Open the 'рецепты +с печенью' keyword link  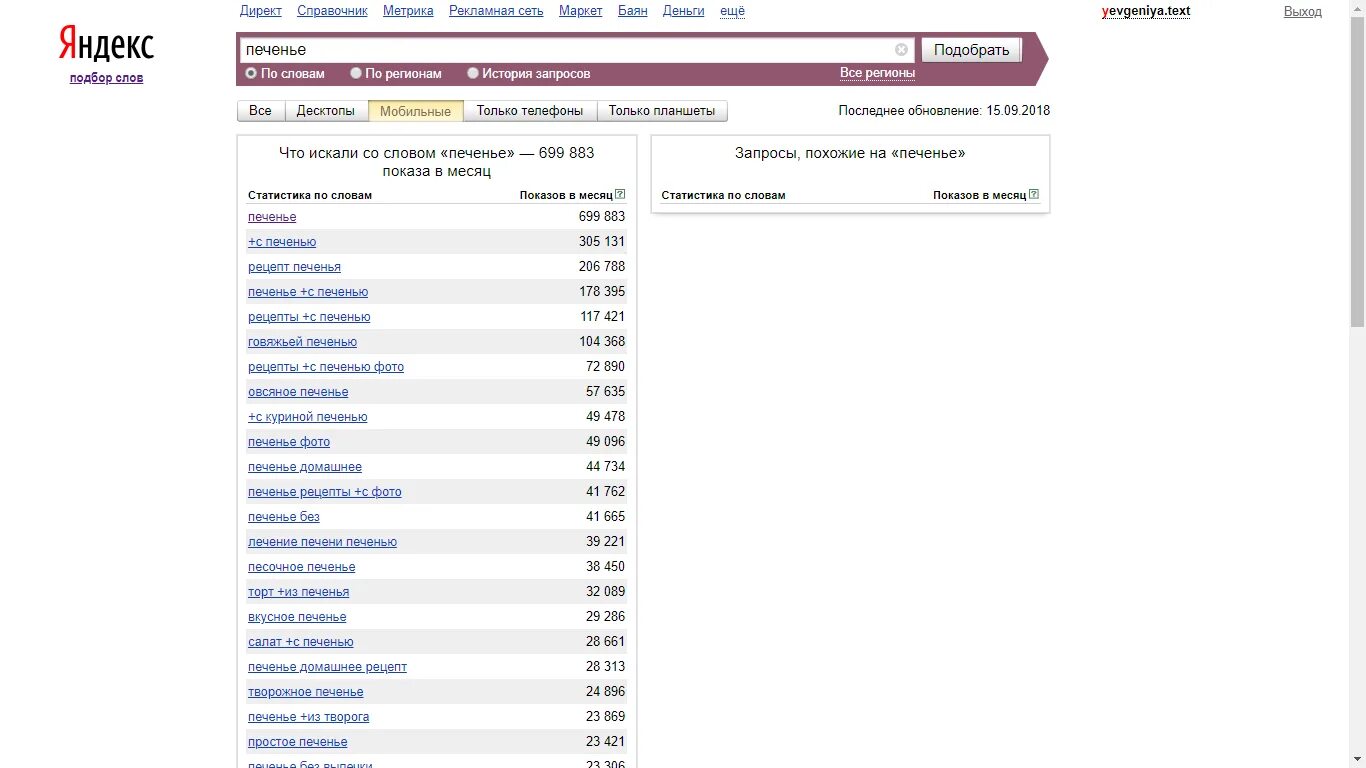[x=309, y=317]
